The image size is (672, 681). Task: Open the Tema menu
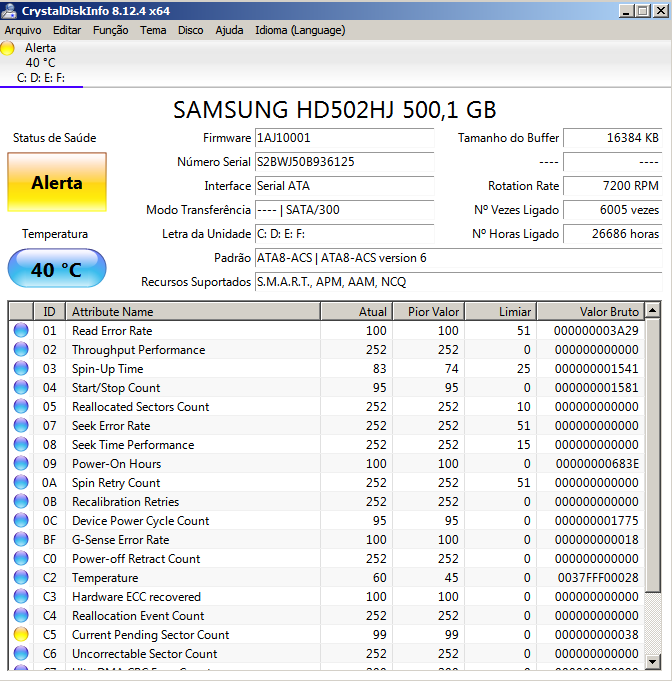pyautogui.click(x=153, y=30)
